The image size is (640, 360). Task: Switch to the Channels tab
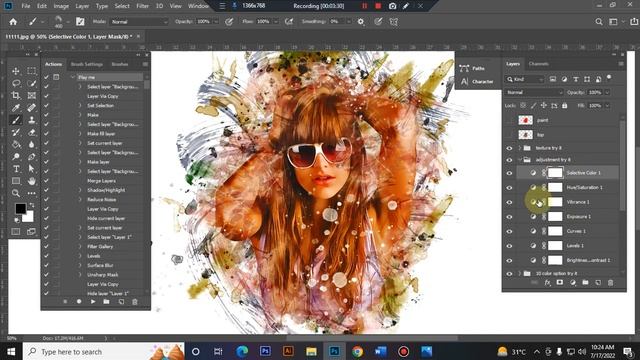pyautogui.click(x=538, y=64)
